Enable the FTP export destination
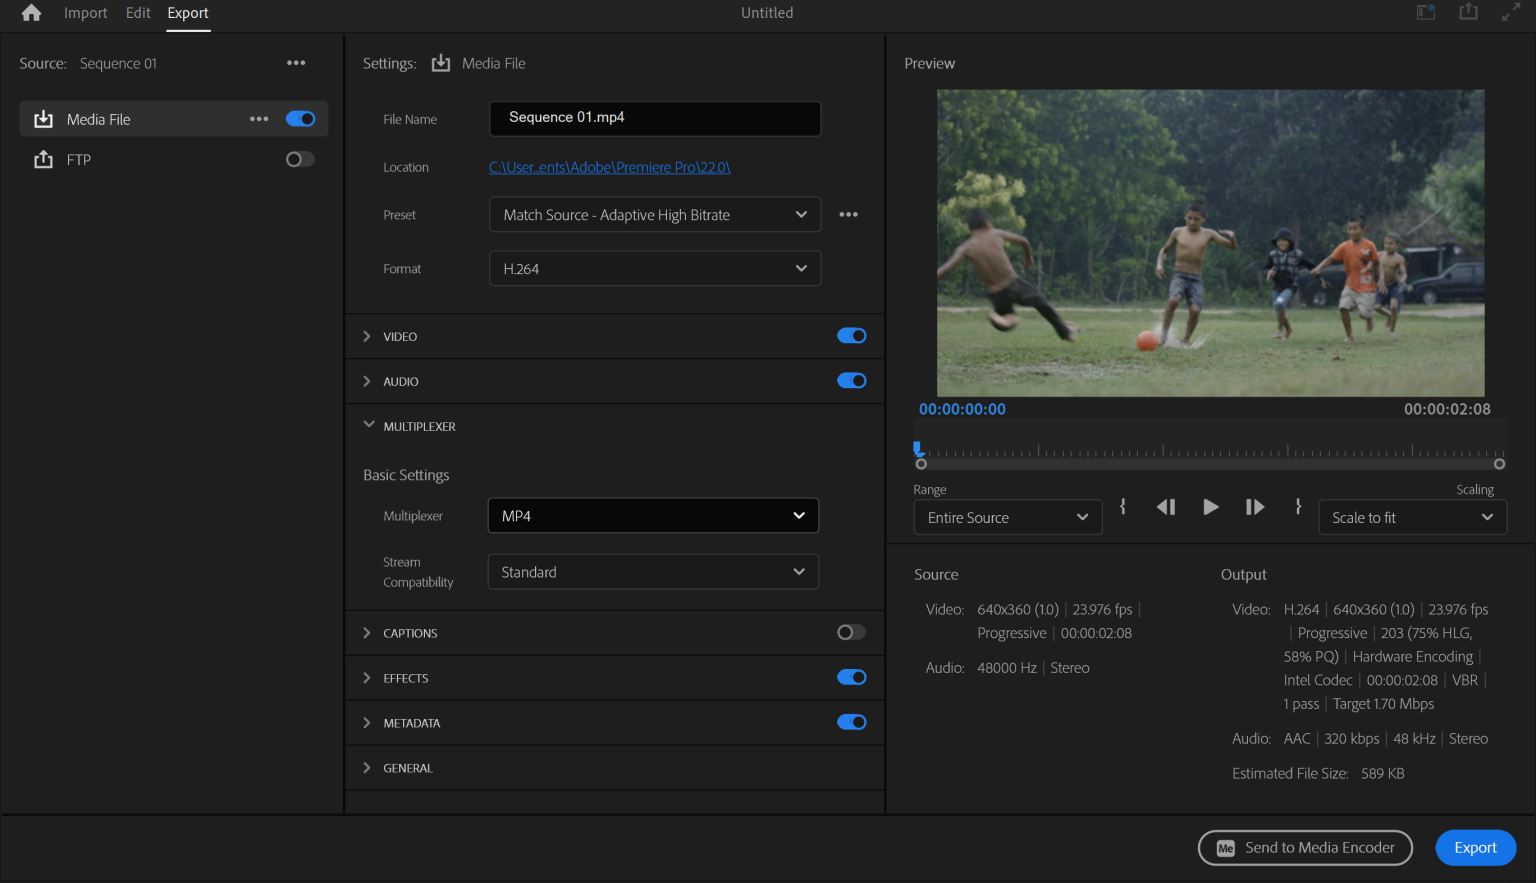The height and width of the screenshot is (883, 1536). pos(299,159)
